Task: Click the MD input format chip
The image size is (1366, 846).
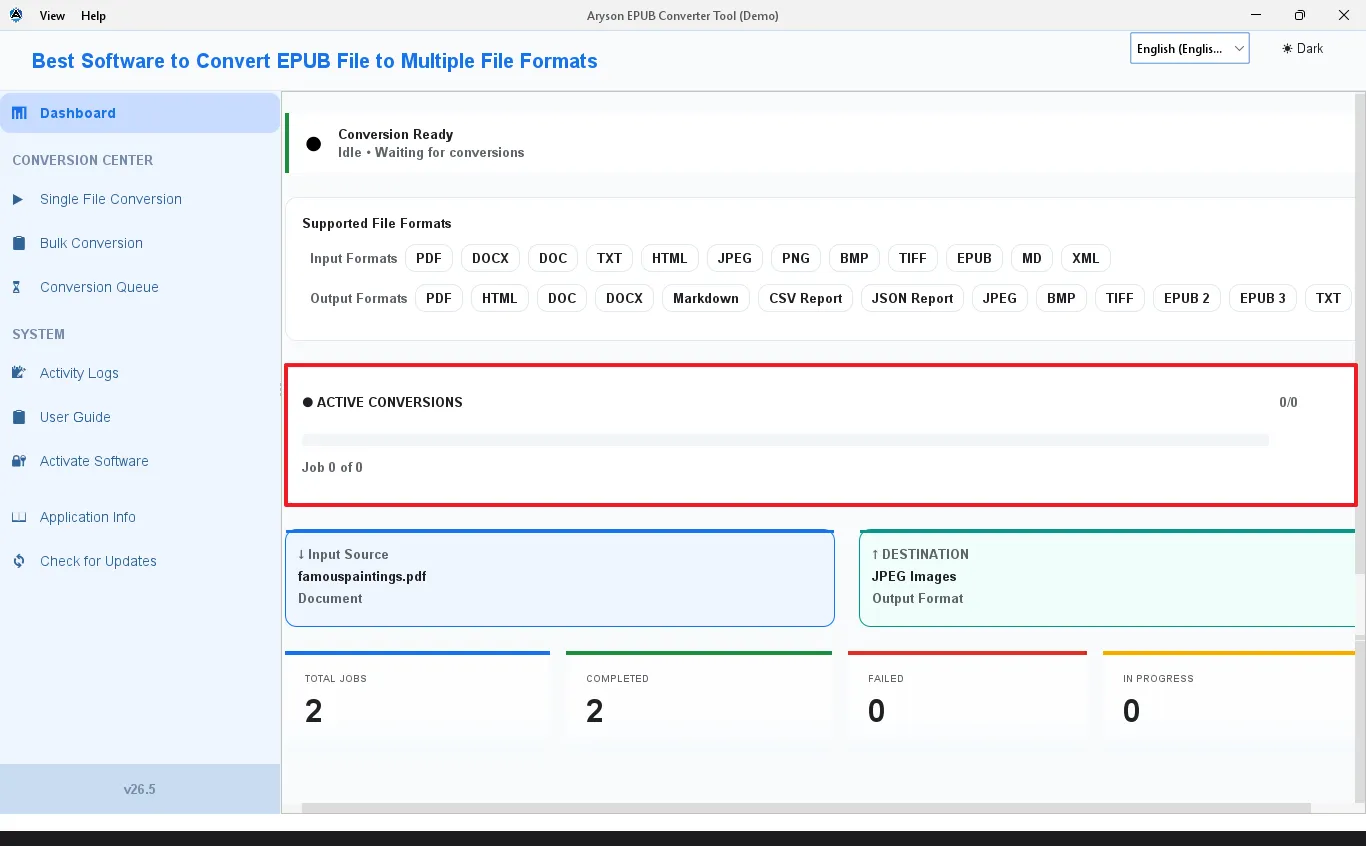Action: 1032,258
